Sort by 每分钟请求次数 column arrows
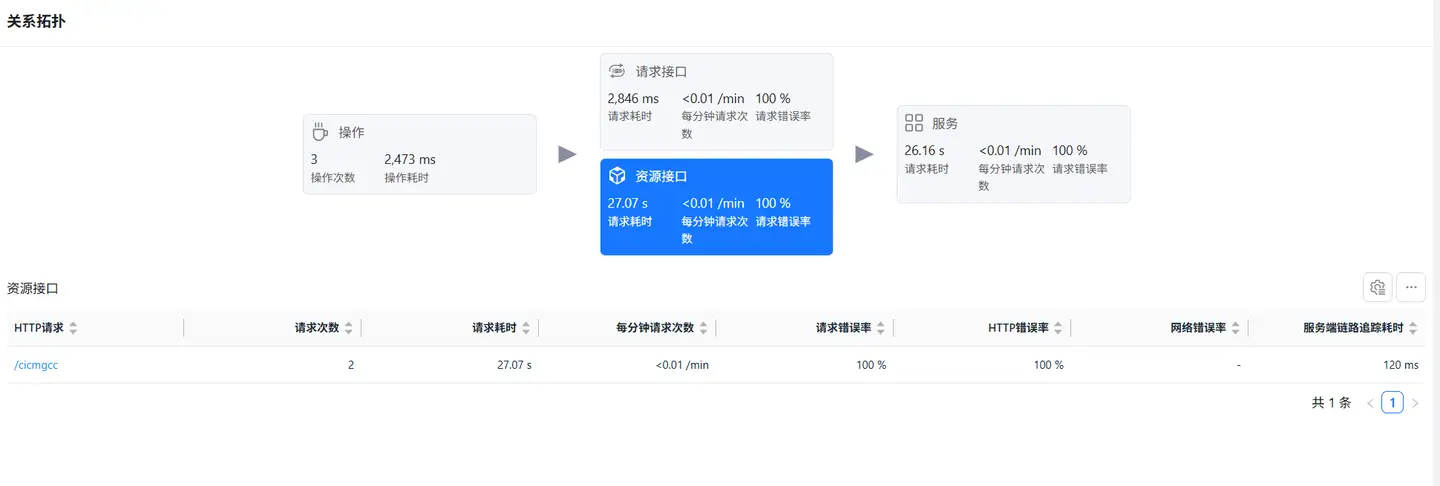Image resolution: width=1440 pixels, height=486 pixels. (x=703, y=328)
